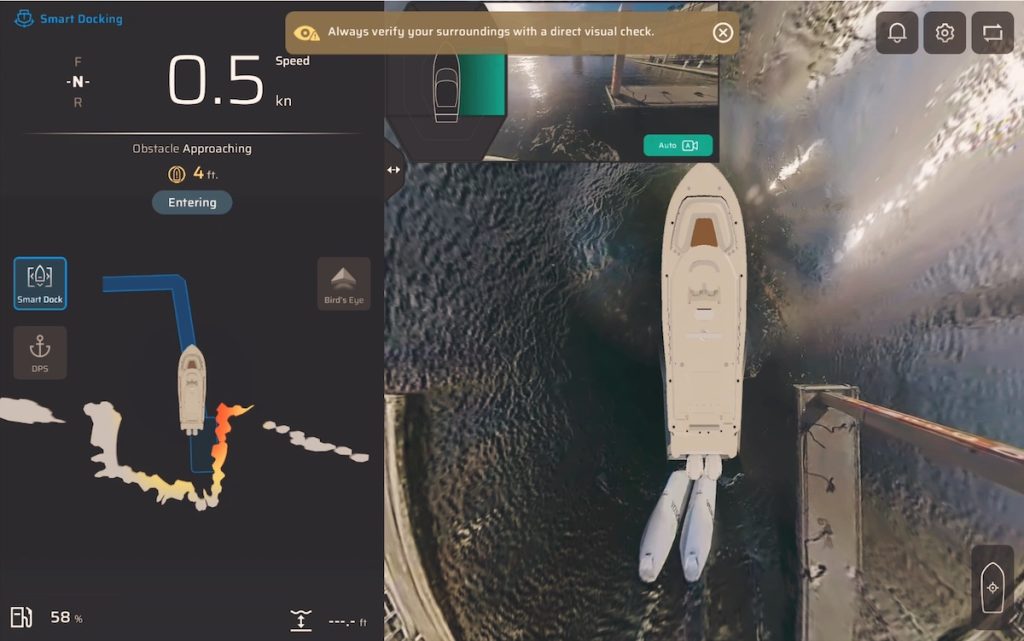Click the boat target icon bottom right
This screenshot has height=641, width=1024.
993,588
